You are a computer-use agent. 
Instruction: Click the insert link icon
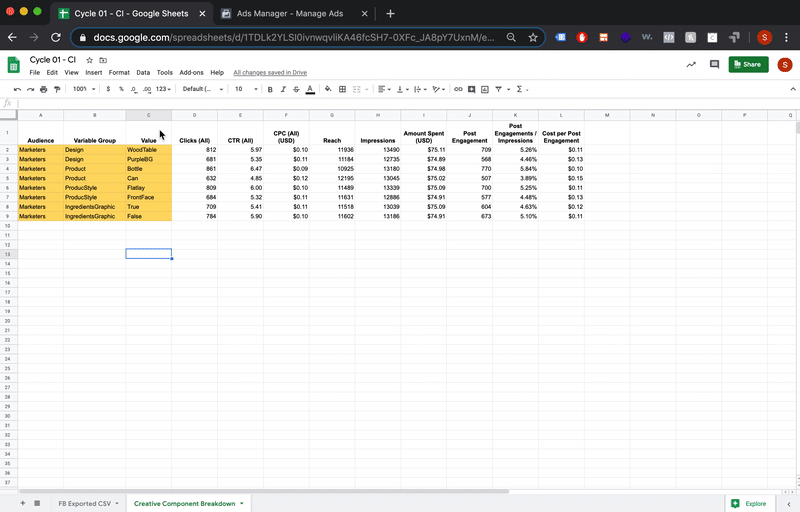point(458,89)
